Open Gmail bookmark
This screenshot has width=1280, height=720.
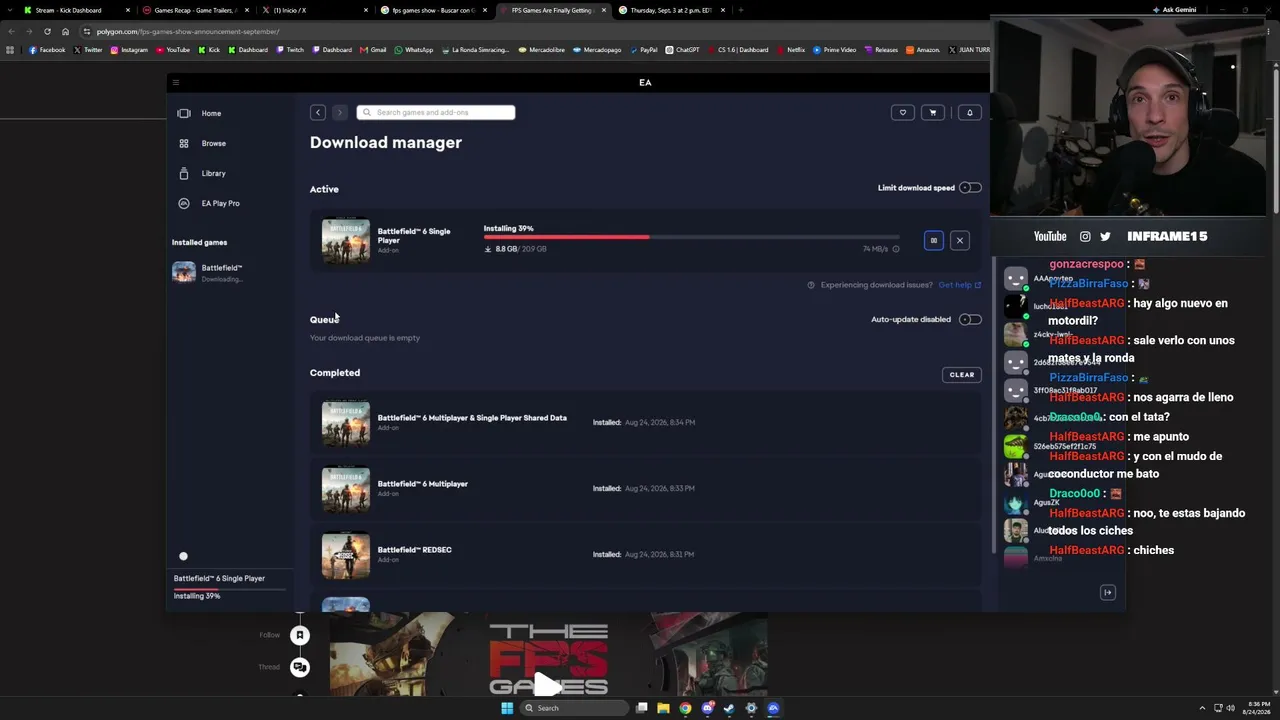[373, 50]
